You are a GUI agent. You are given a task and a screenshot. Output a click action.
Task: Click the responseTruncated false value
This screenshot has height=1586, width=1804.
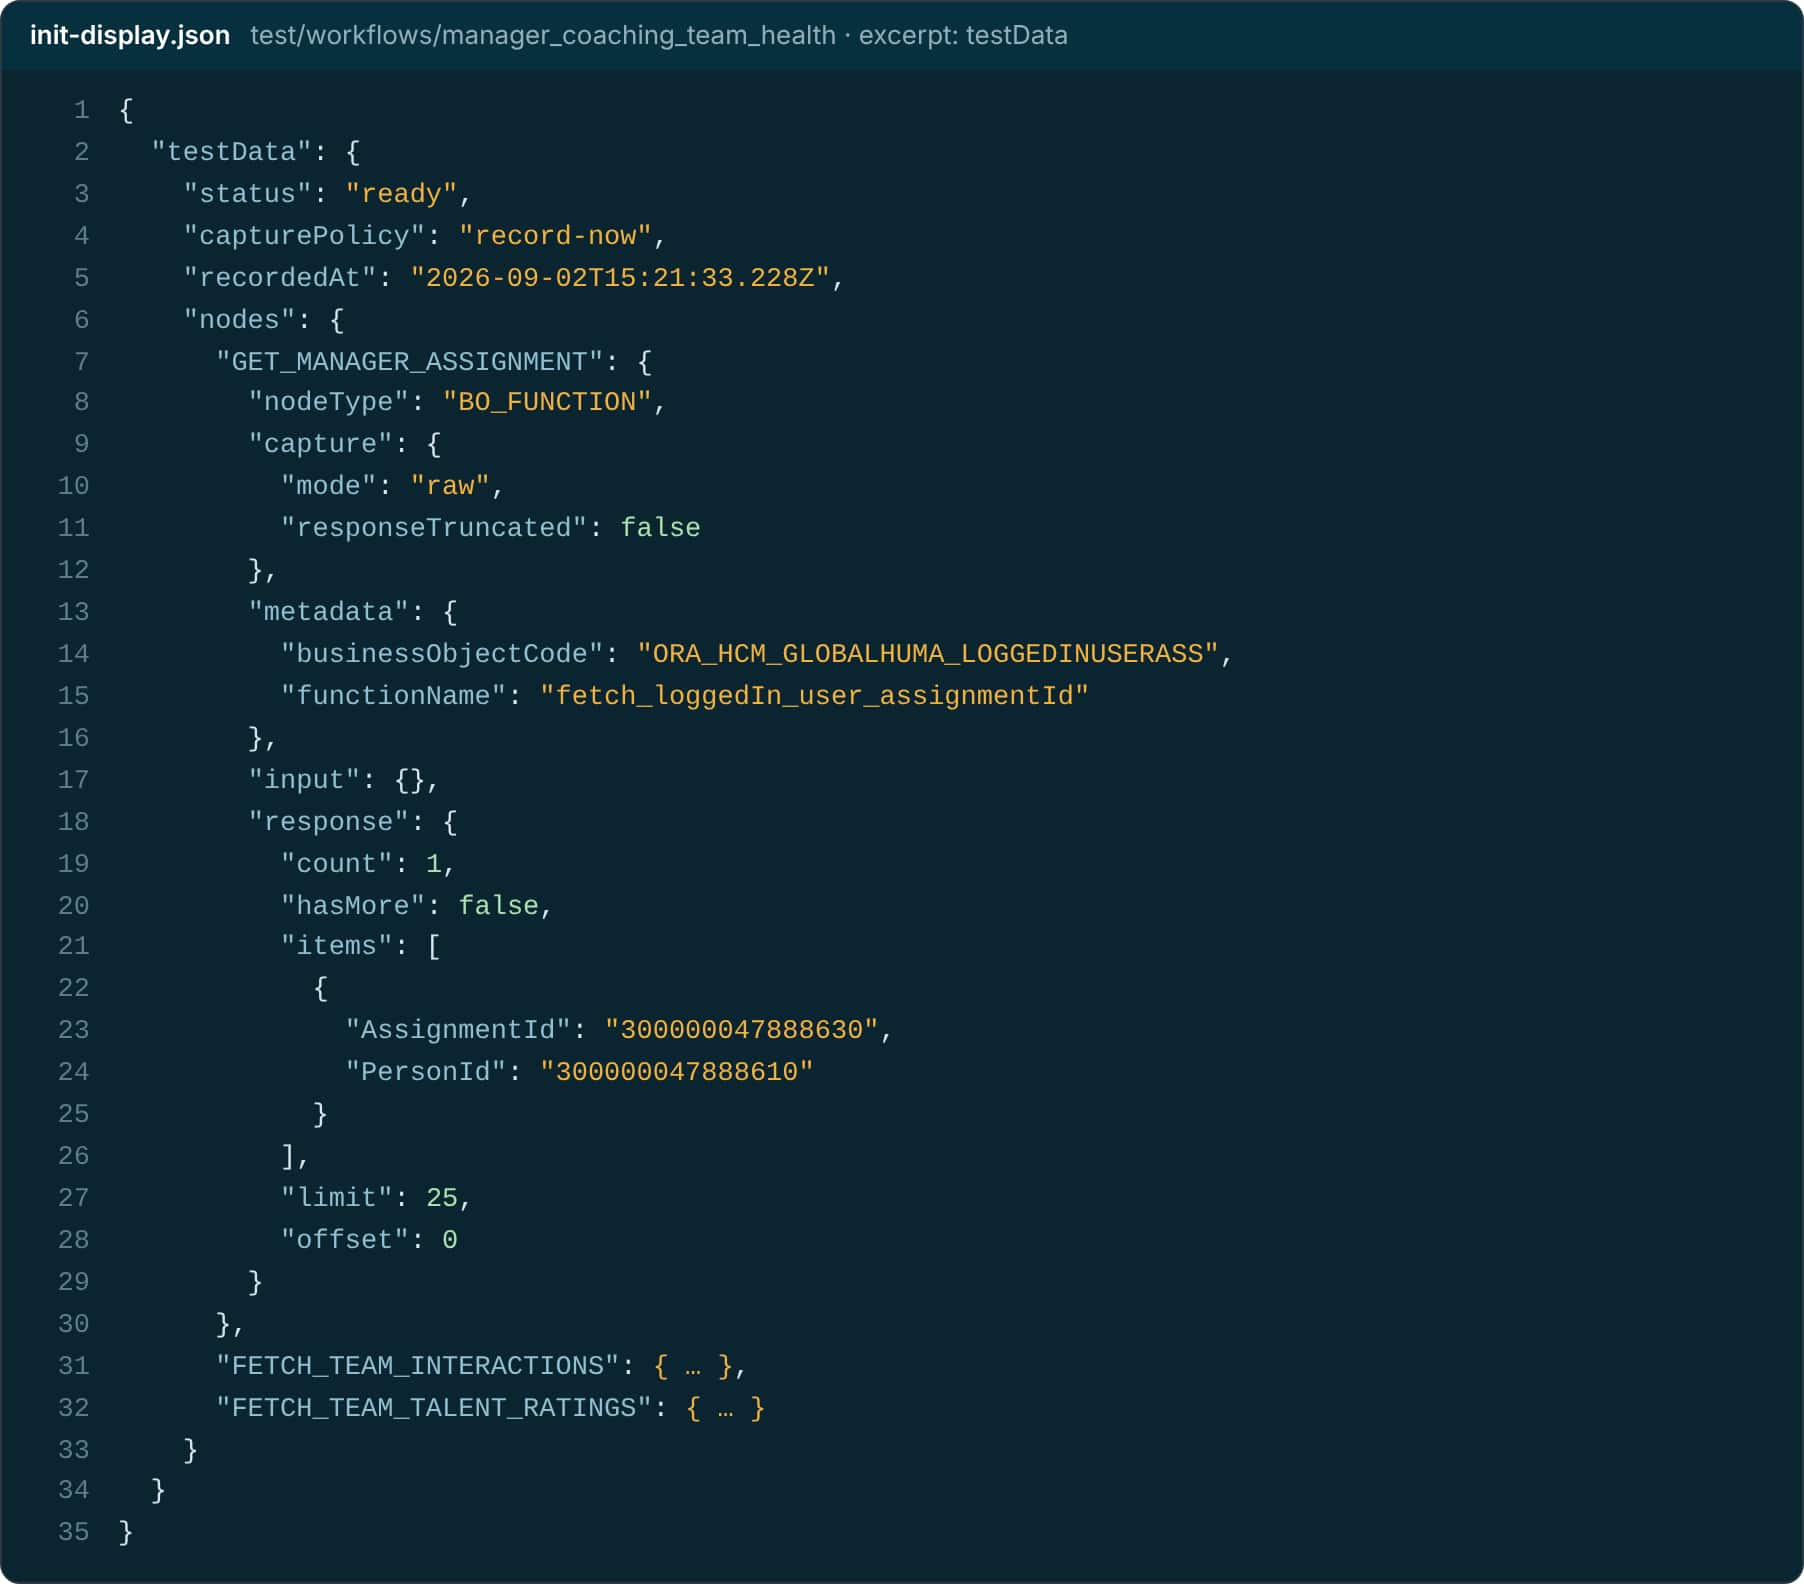[660, 528]
